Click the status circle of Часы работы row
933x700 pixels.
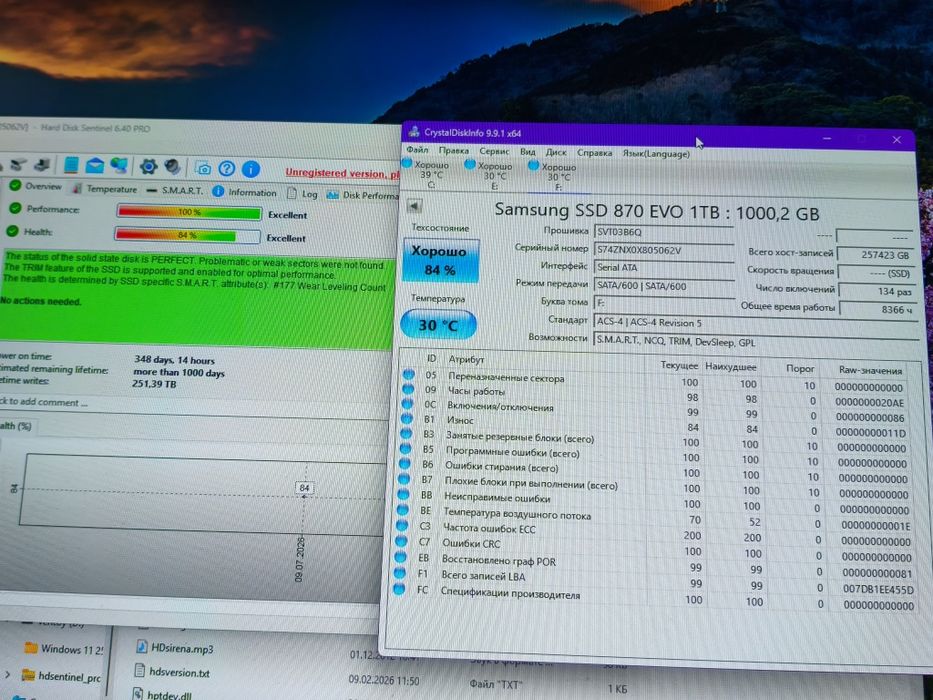pyautogui.click(x=408, y=389)
